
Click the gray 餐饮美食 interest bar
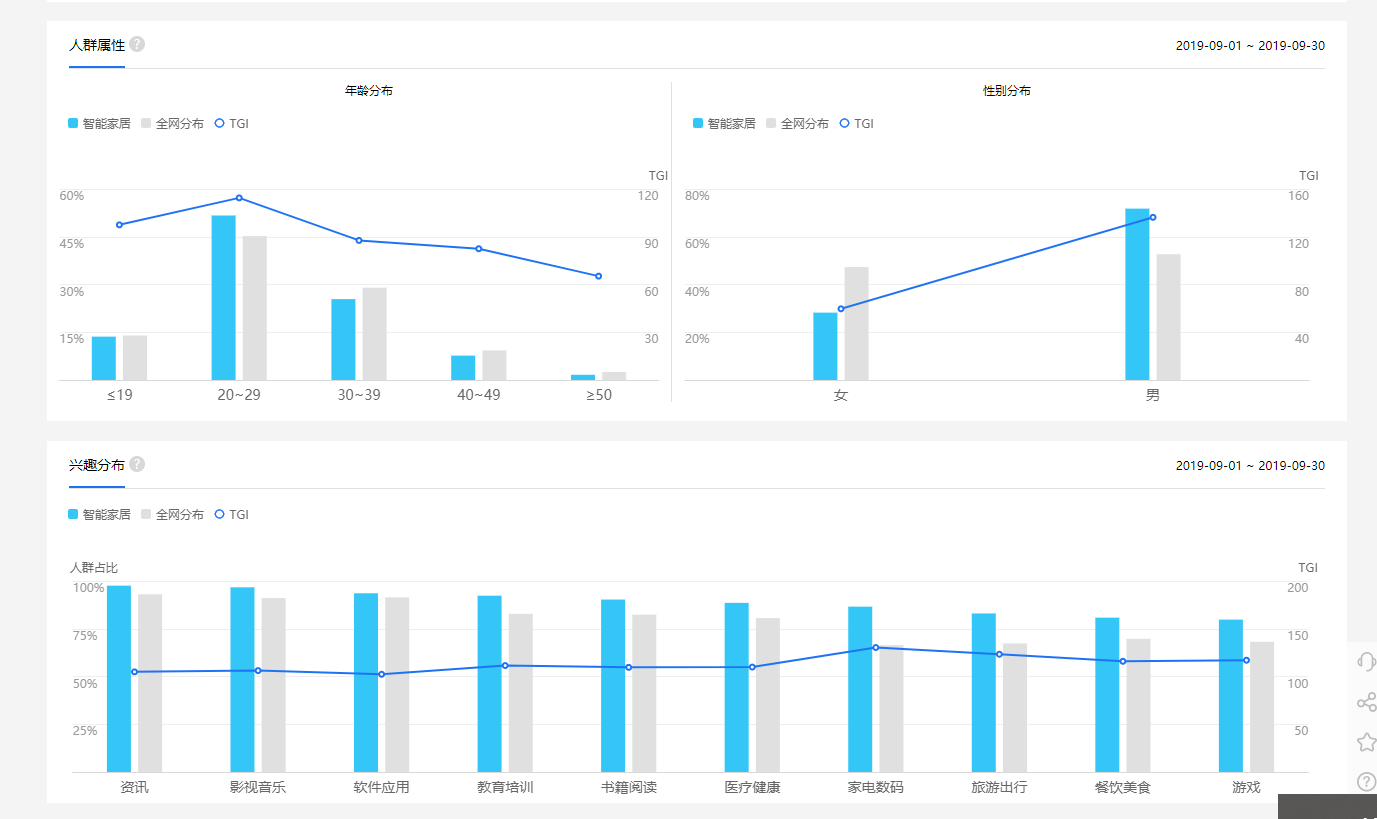coord(1138,706)
